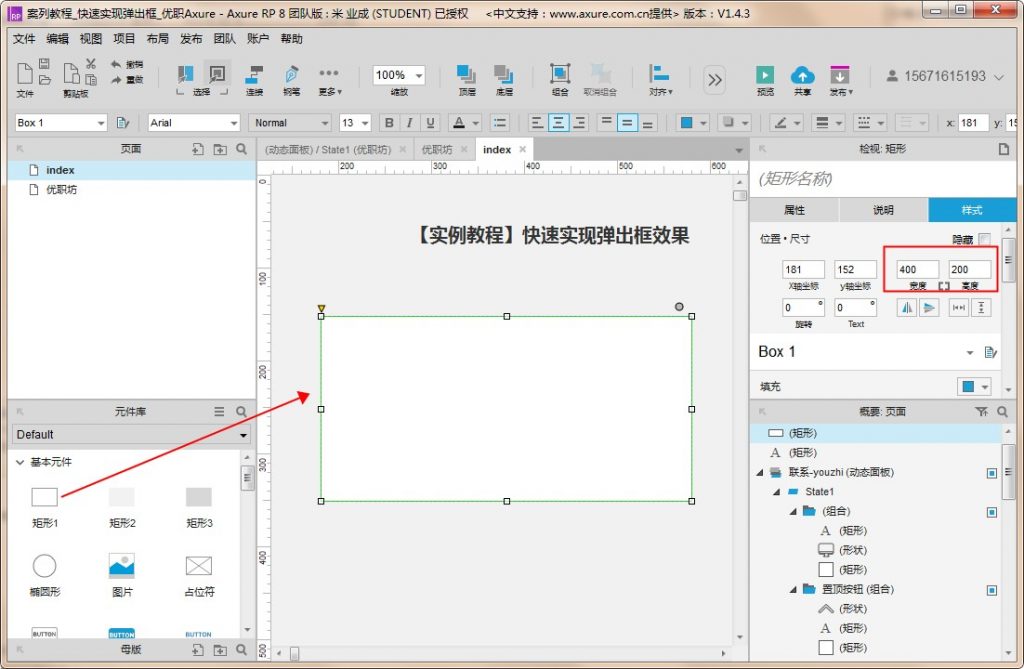
Task: Click the 连接 (Connector) tool icon
Action: point(255,76)
